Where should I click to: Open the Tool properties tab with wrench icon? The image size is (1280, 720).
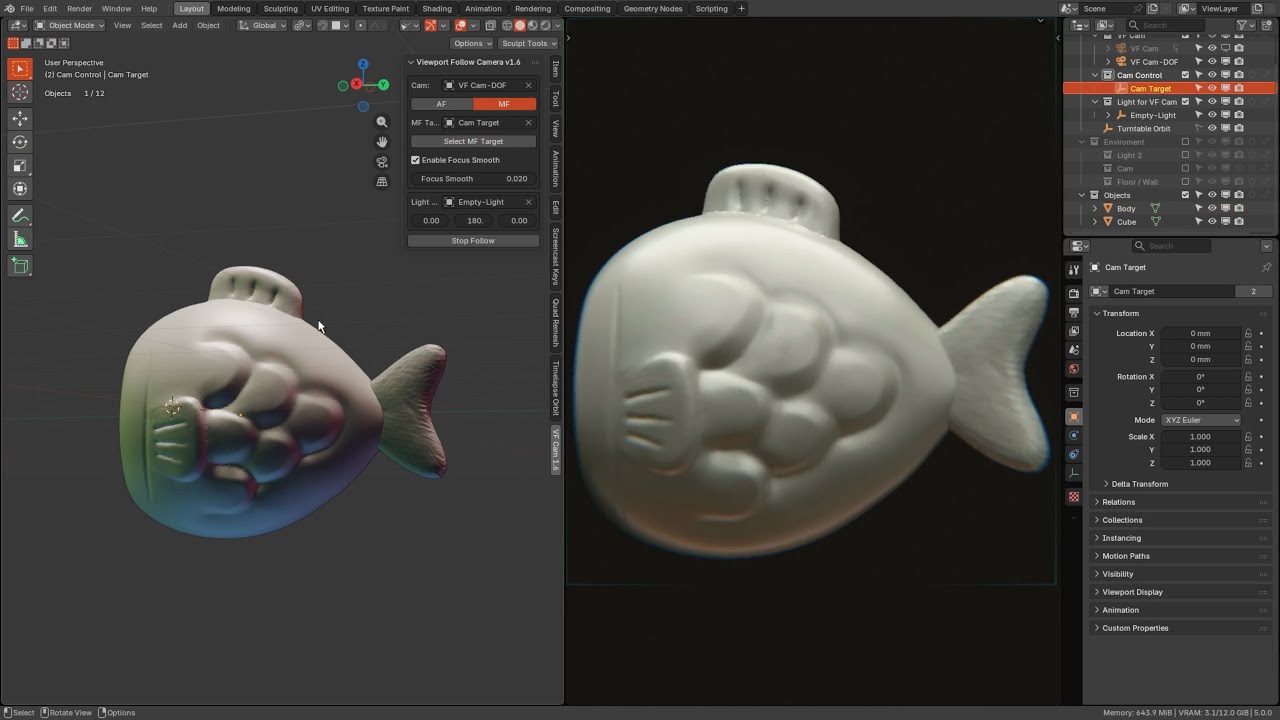[1074, 270]
